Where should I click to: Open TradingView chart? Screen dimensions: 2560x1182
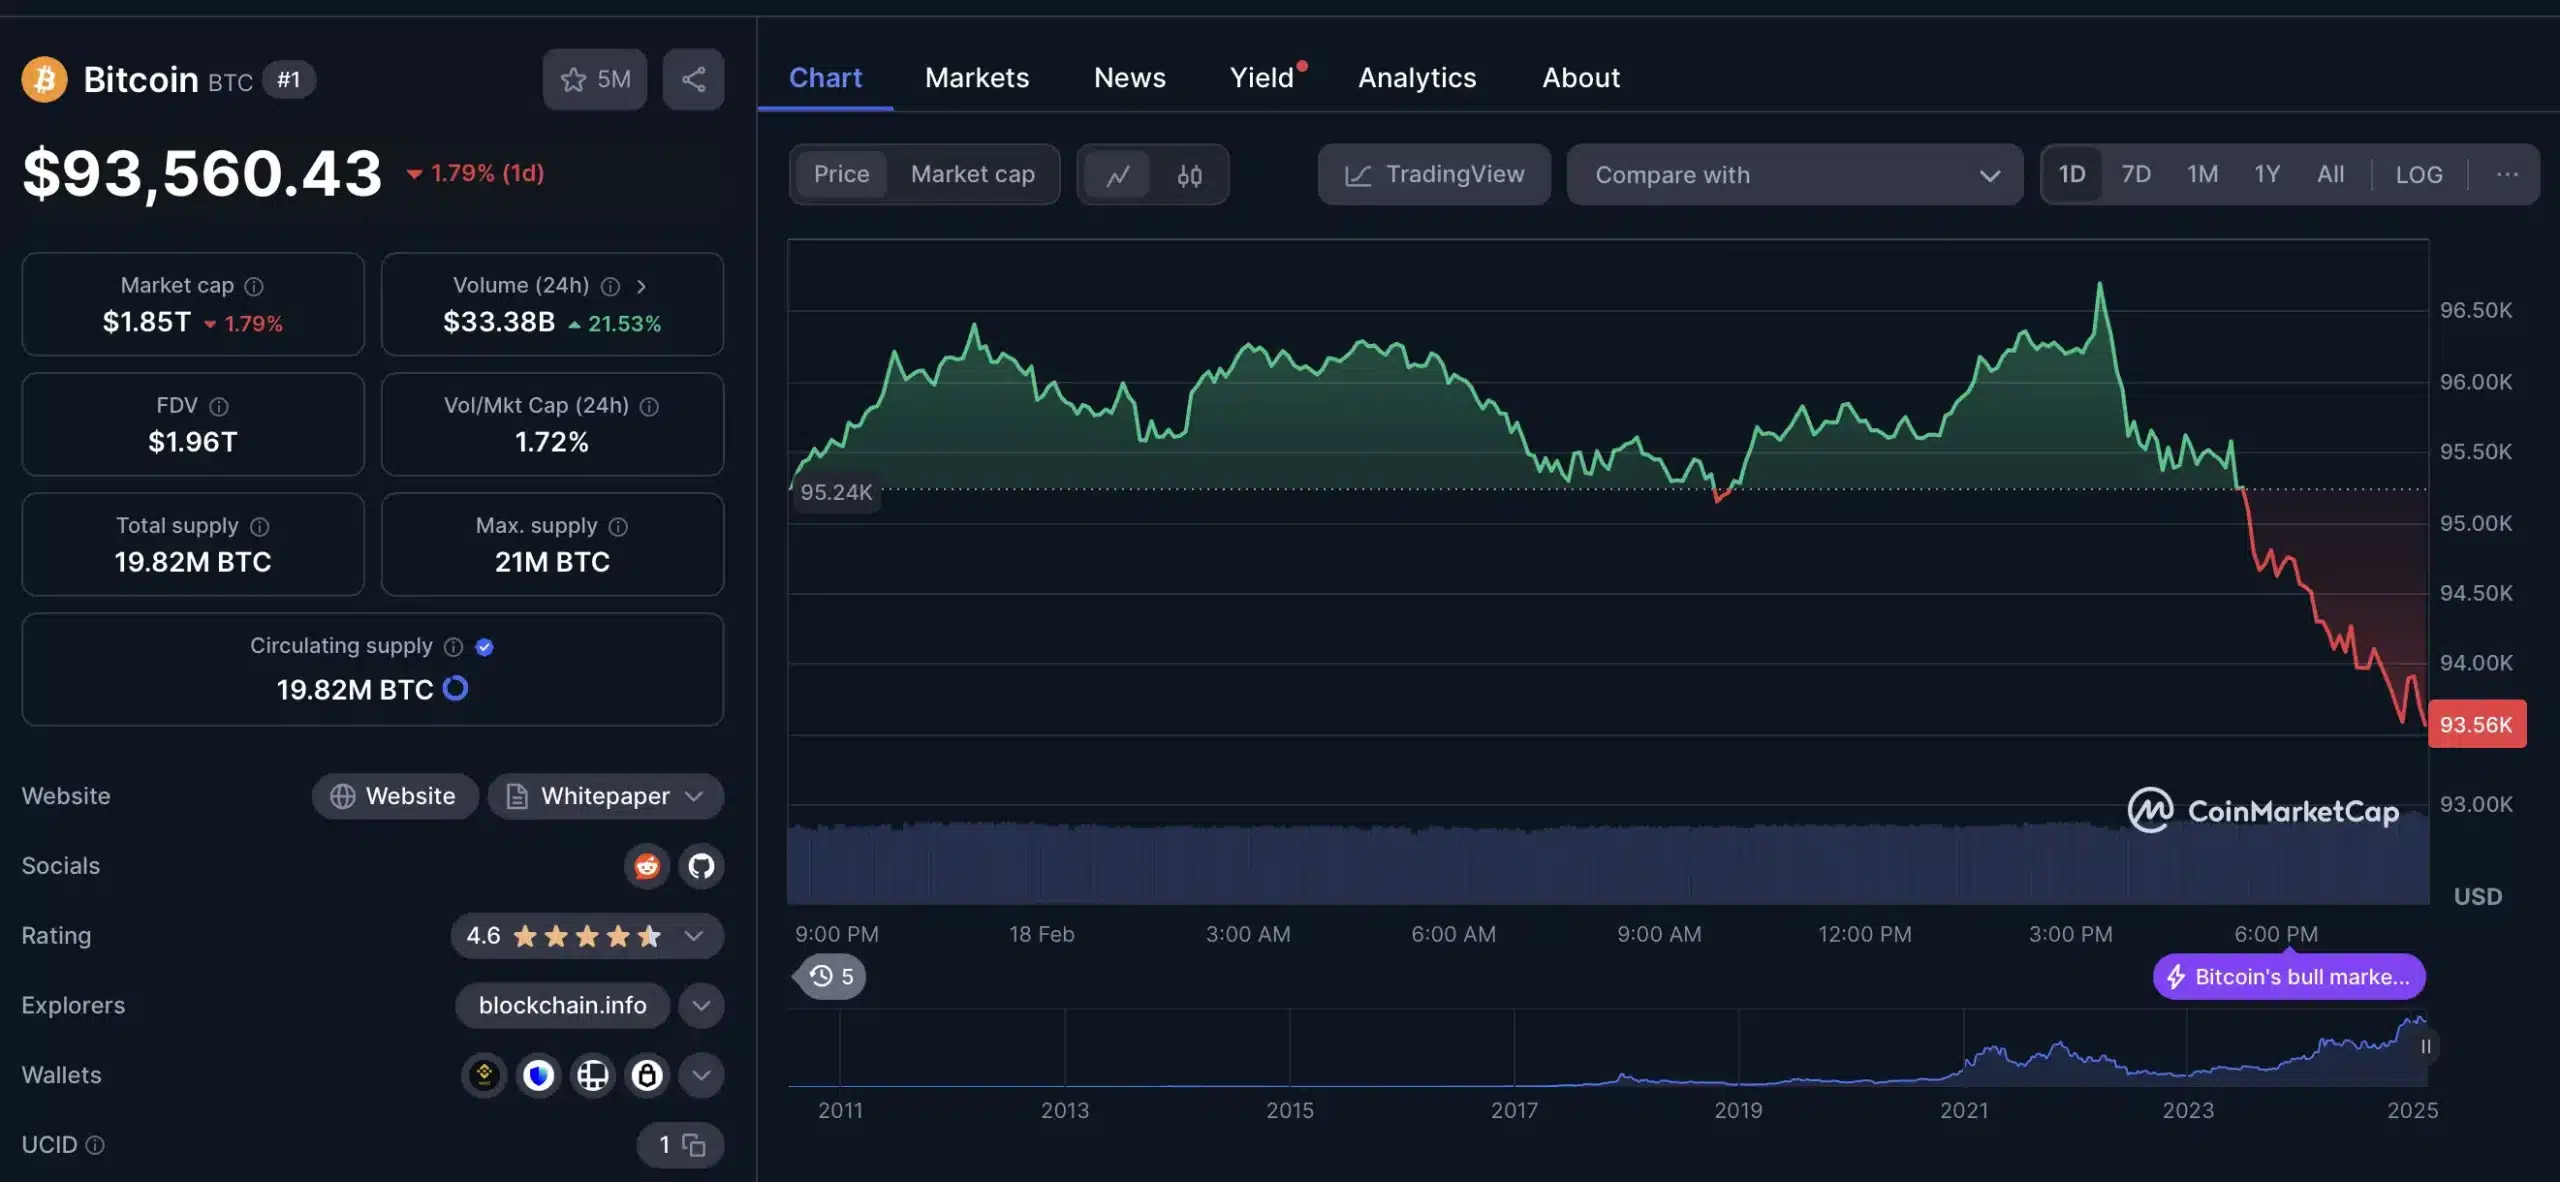1434,174
